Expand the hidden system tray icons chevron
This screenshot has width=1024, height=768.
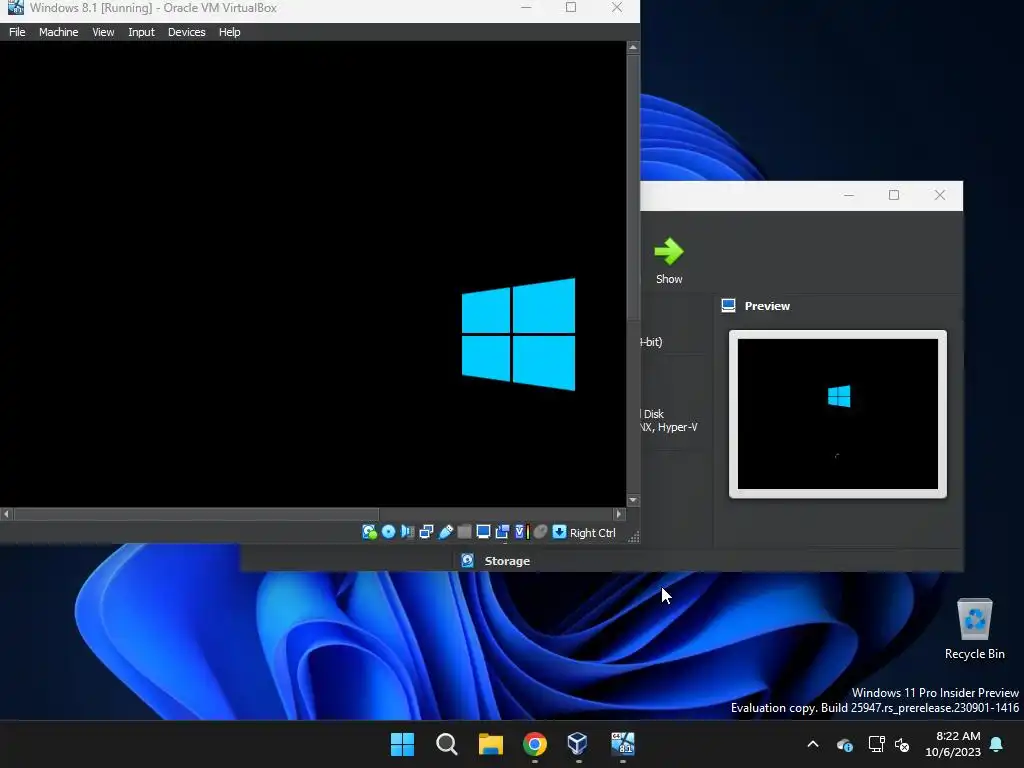point(813,744)
